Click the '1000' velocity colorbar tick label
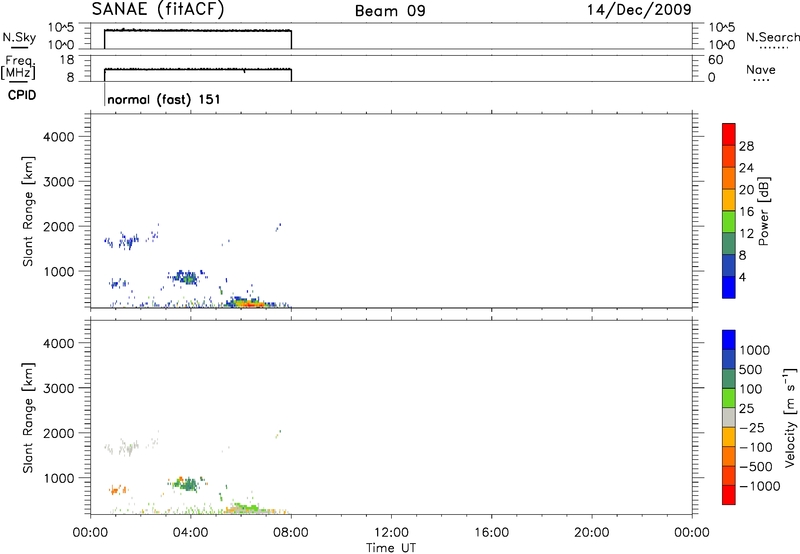This screenshot has width=800, height=554. coord(754,350)
